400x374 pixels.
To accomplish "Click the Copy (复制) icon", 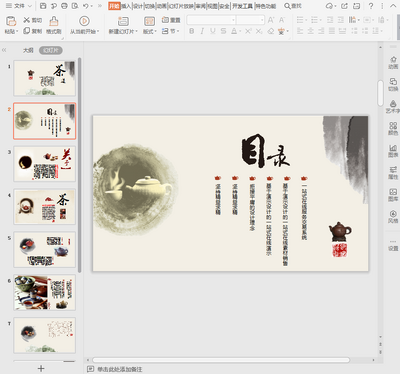I will 27,31.
